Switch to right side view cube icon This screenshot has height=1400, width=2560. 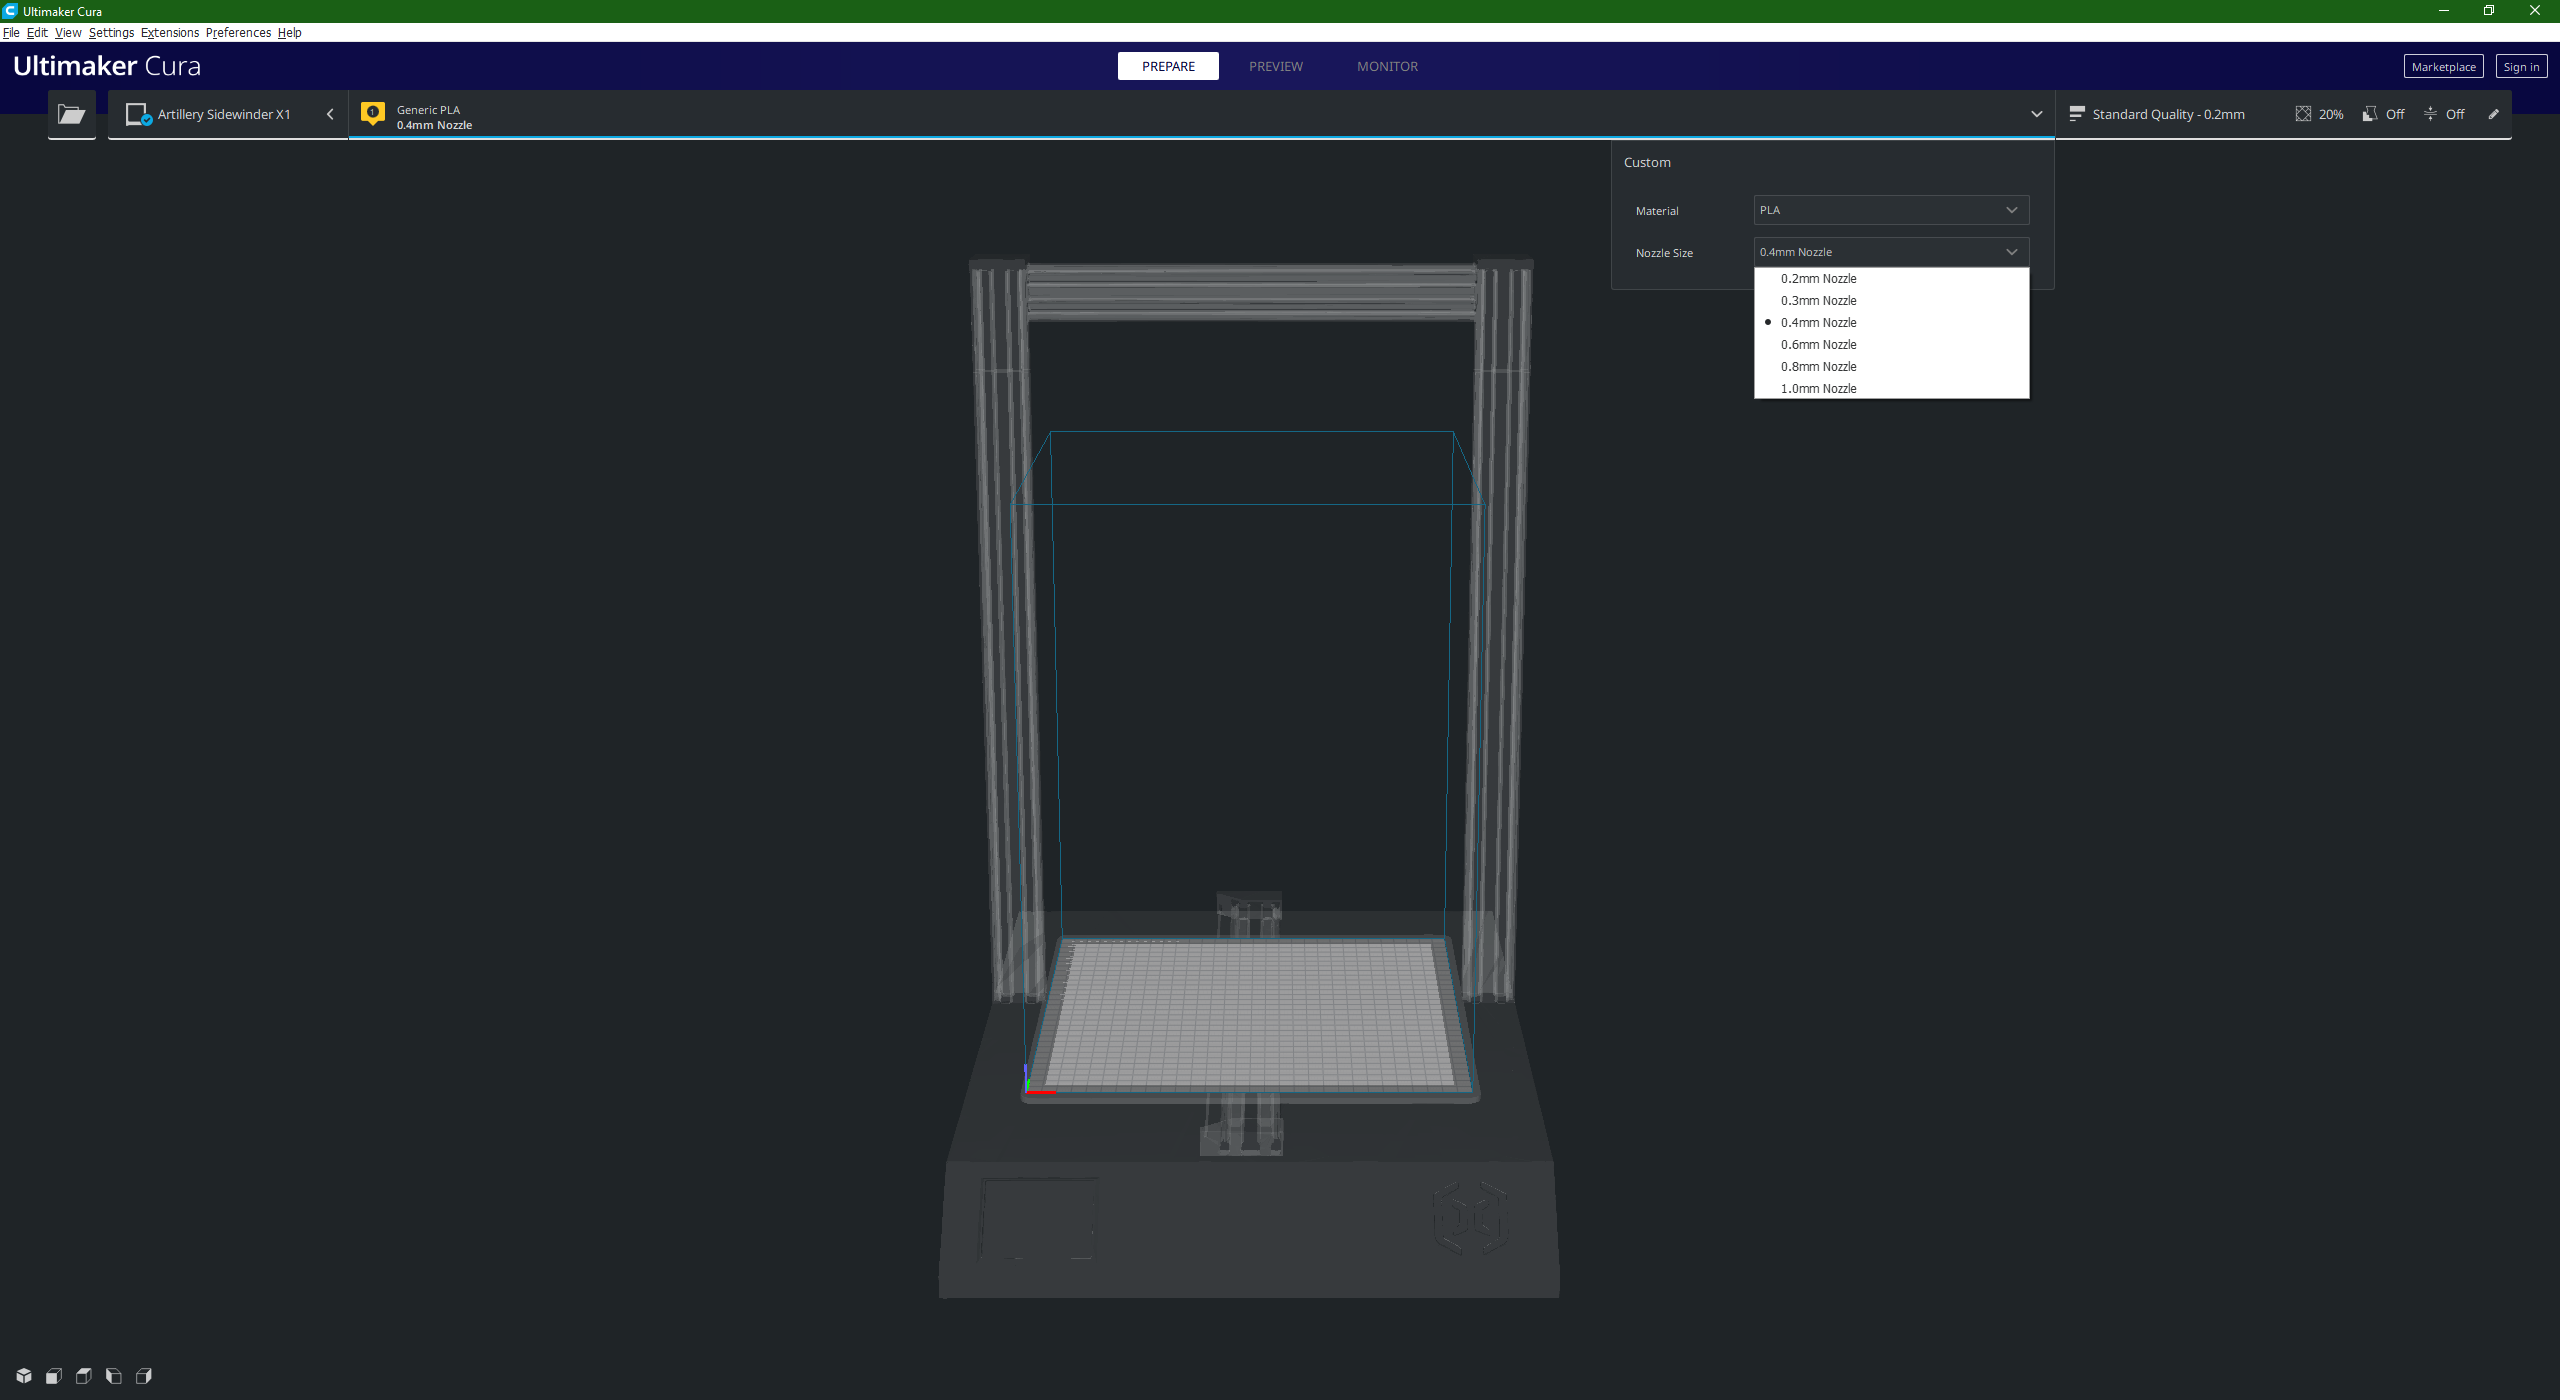tap(144, 1376)
